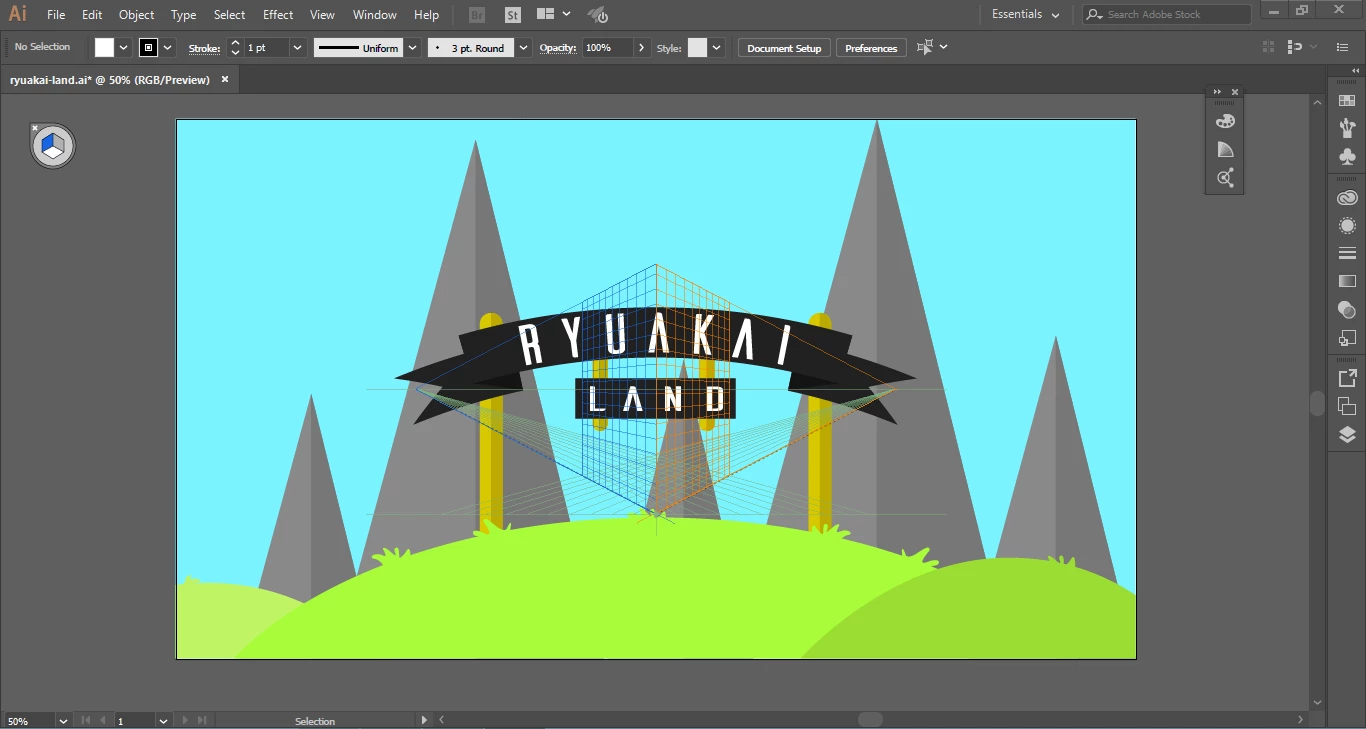The image size is (1366, 729).
Task: Expand the opacity slider arrow
Action: [x=641, y=48]
